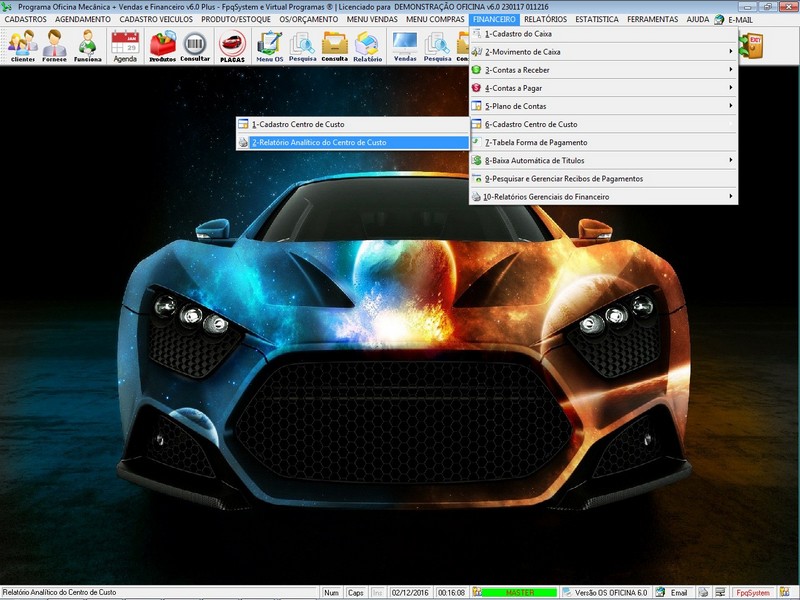
Task: Click the key icon after FpqSystem
Action: click(x=784, y=592)
